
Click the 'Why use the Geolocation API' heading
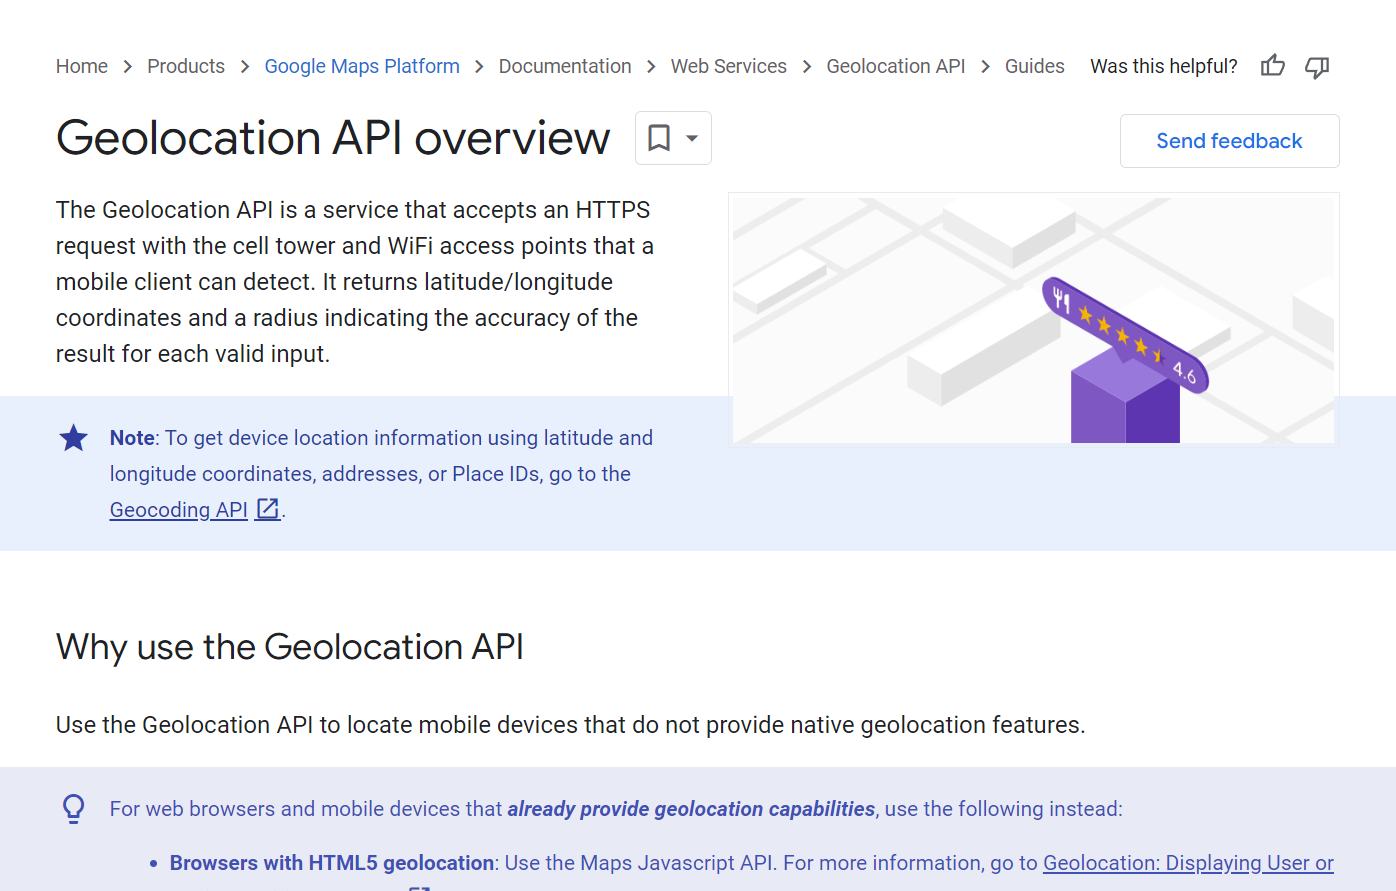pos(290,647)
